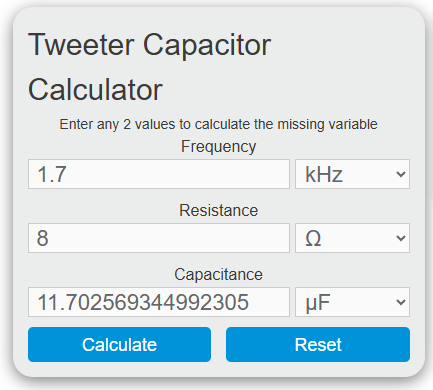Click the word Calculator in the heading
This screenshot has height=390, width=433.
pos(95,90)
